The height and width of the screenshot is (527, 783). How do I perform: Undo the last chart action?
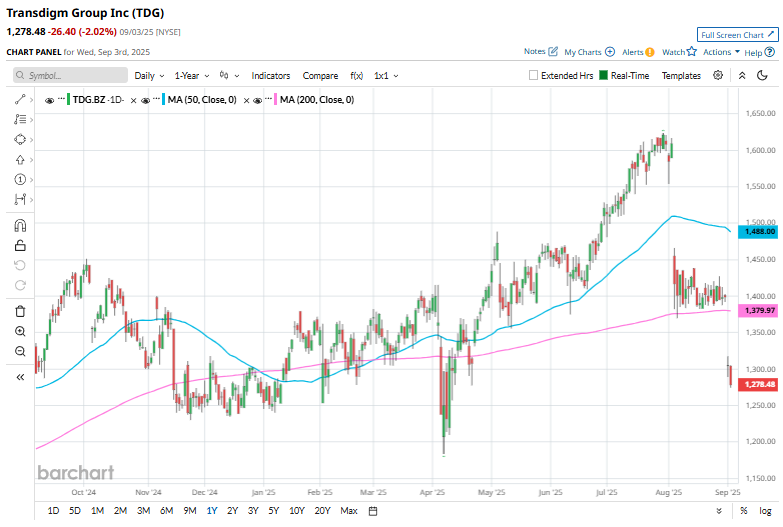click(x=20, y=265)
